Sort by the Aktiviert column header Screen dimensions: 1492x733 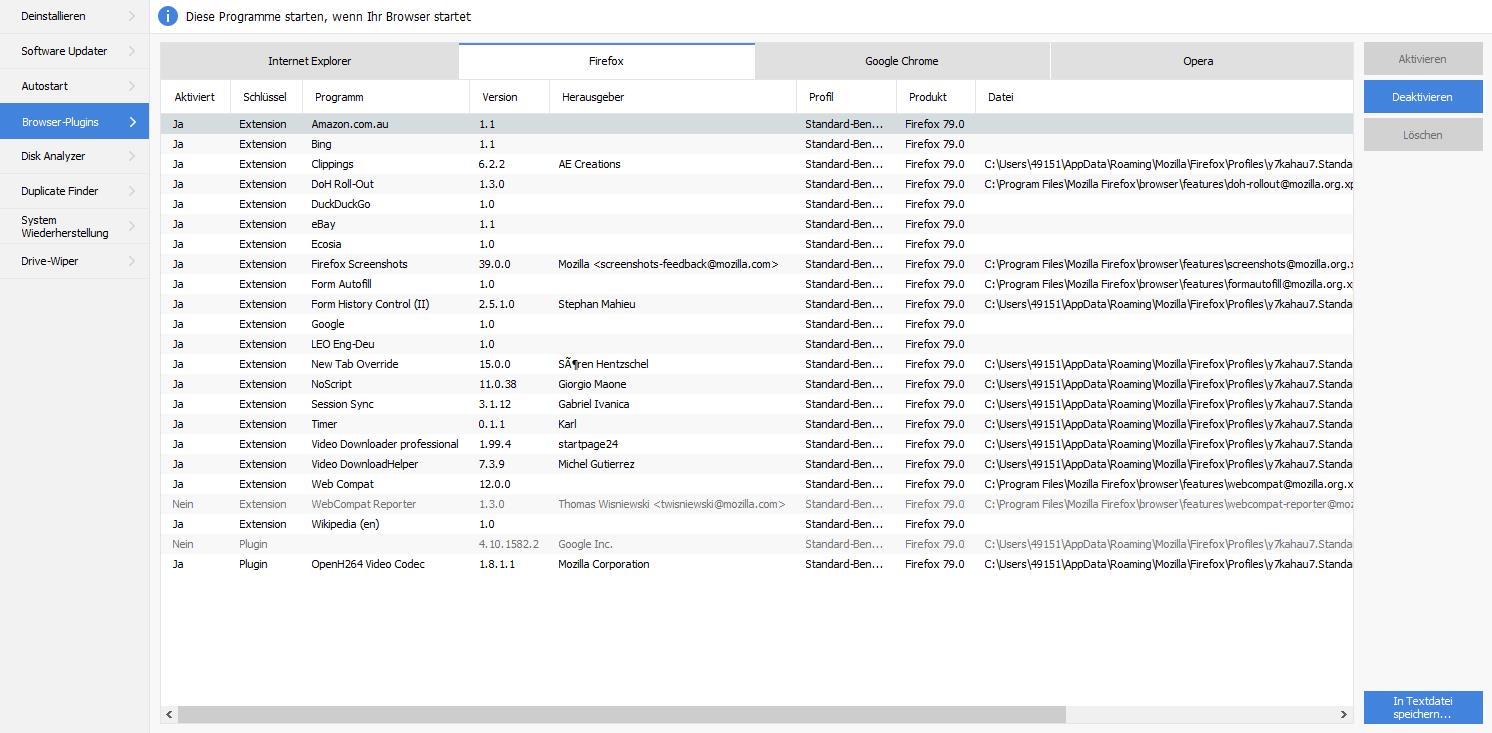tap(194, 97)
